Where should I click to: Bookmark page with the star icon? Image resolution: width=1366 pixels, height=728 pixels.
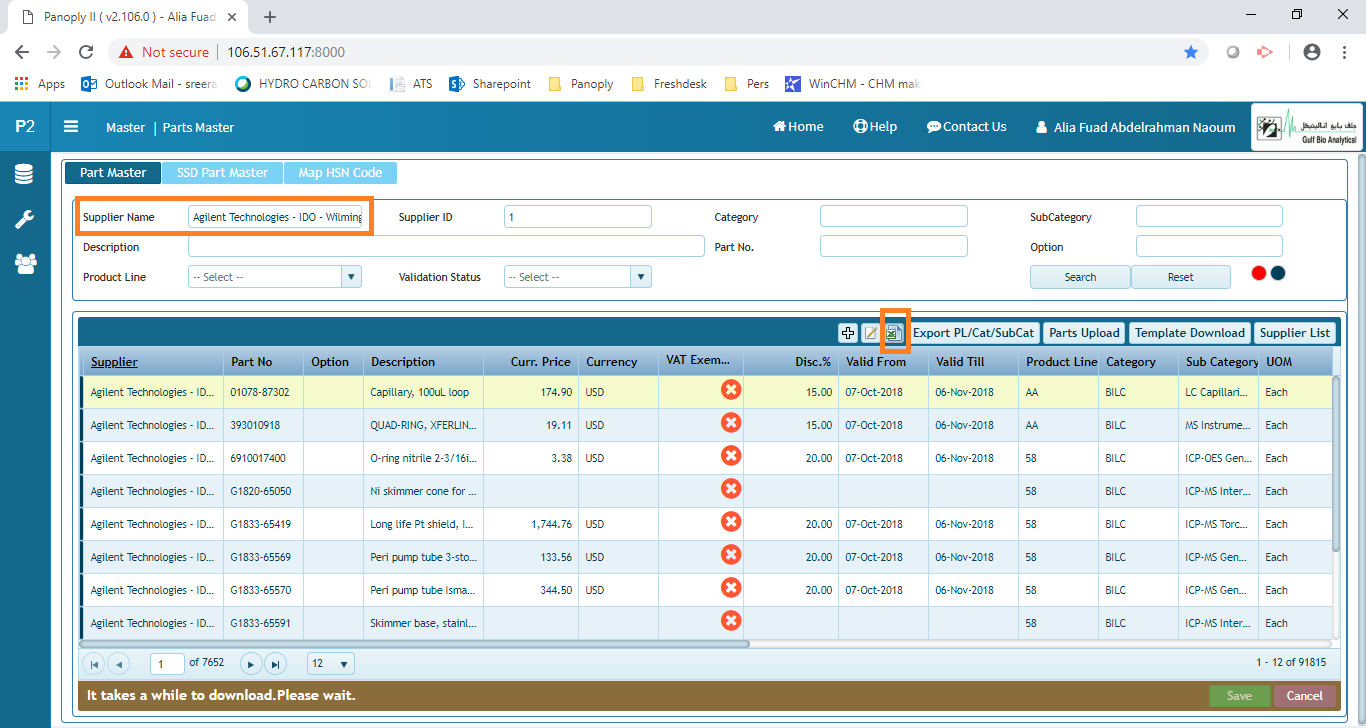coord(1191,52)
